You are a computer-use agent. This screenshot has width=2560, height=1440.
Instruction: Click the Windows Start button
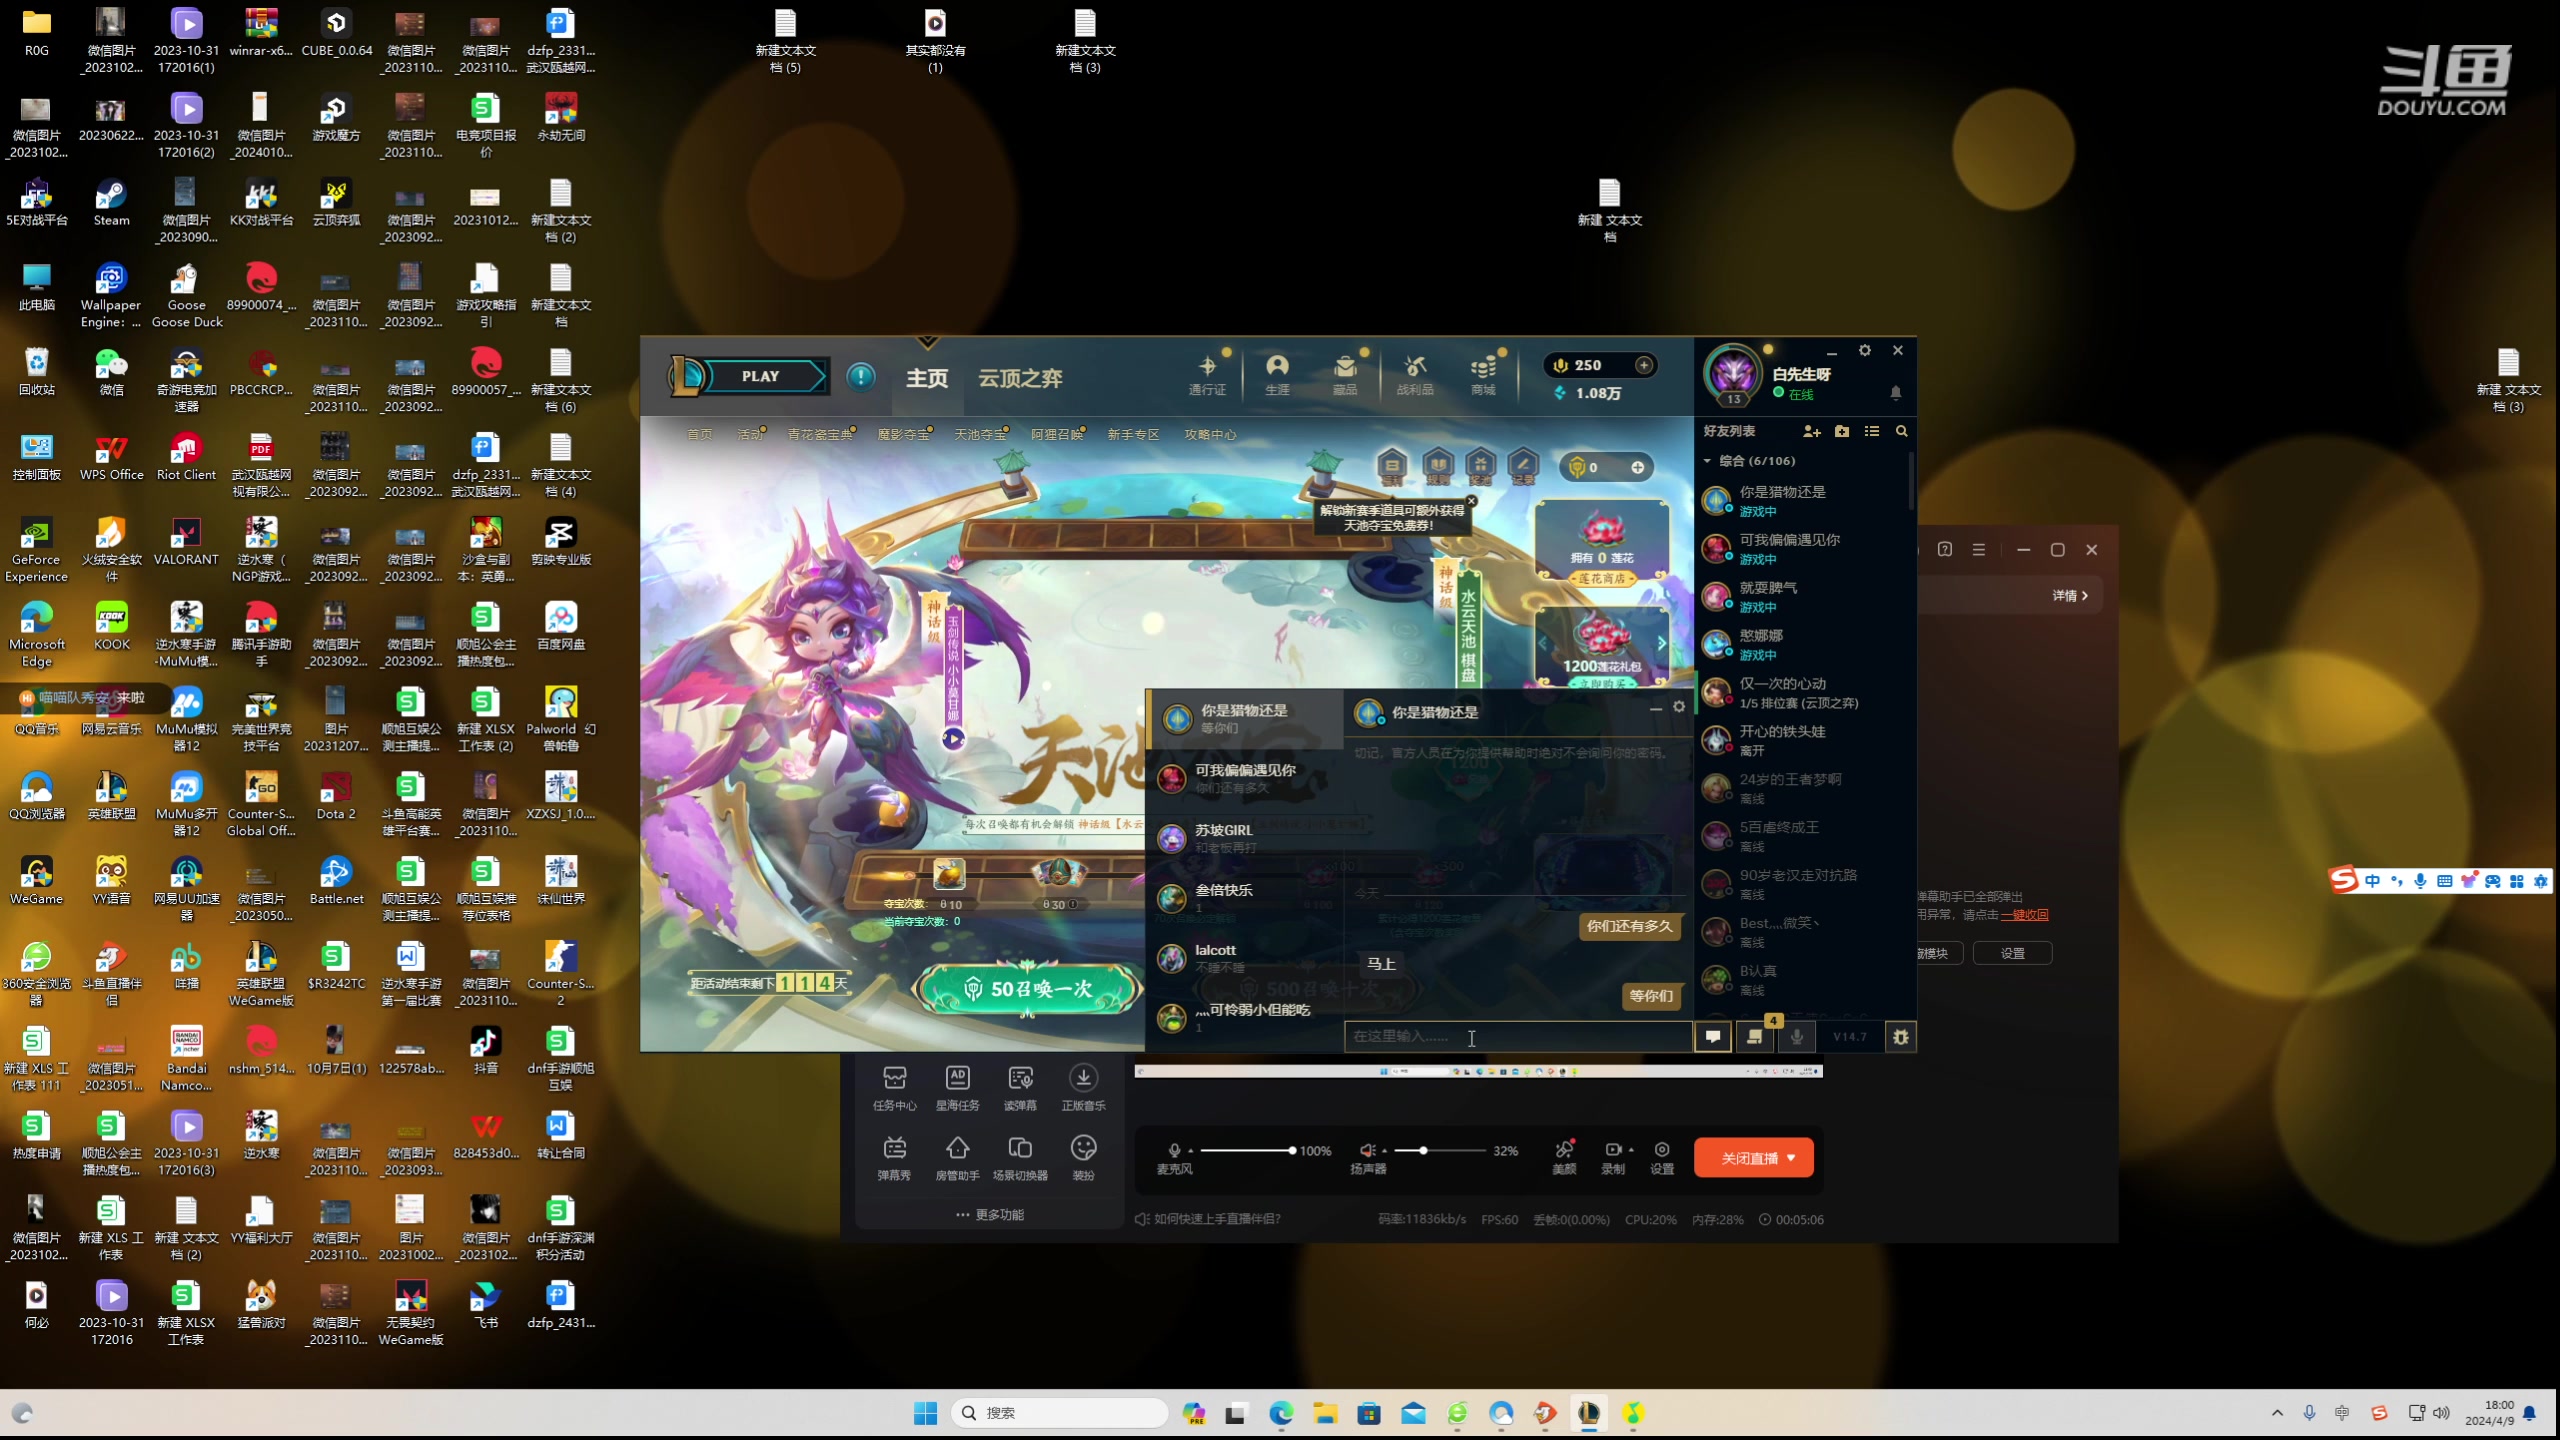pos(925,1413)
